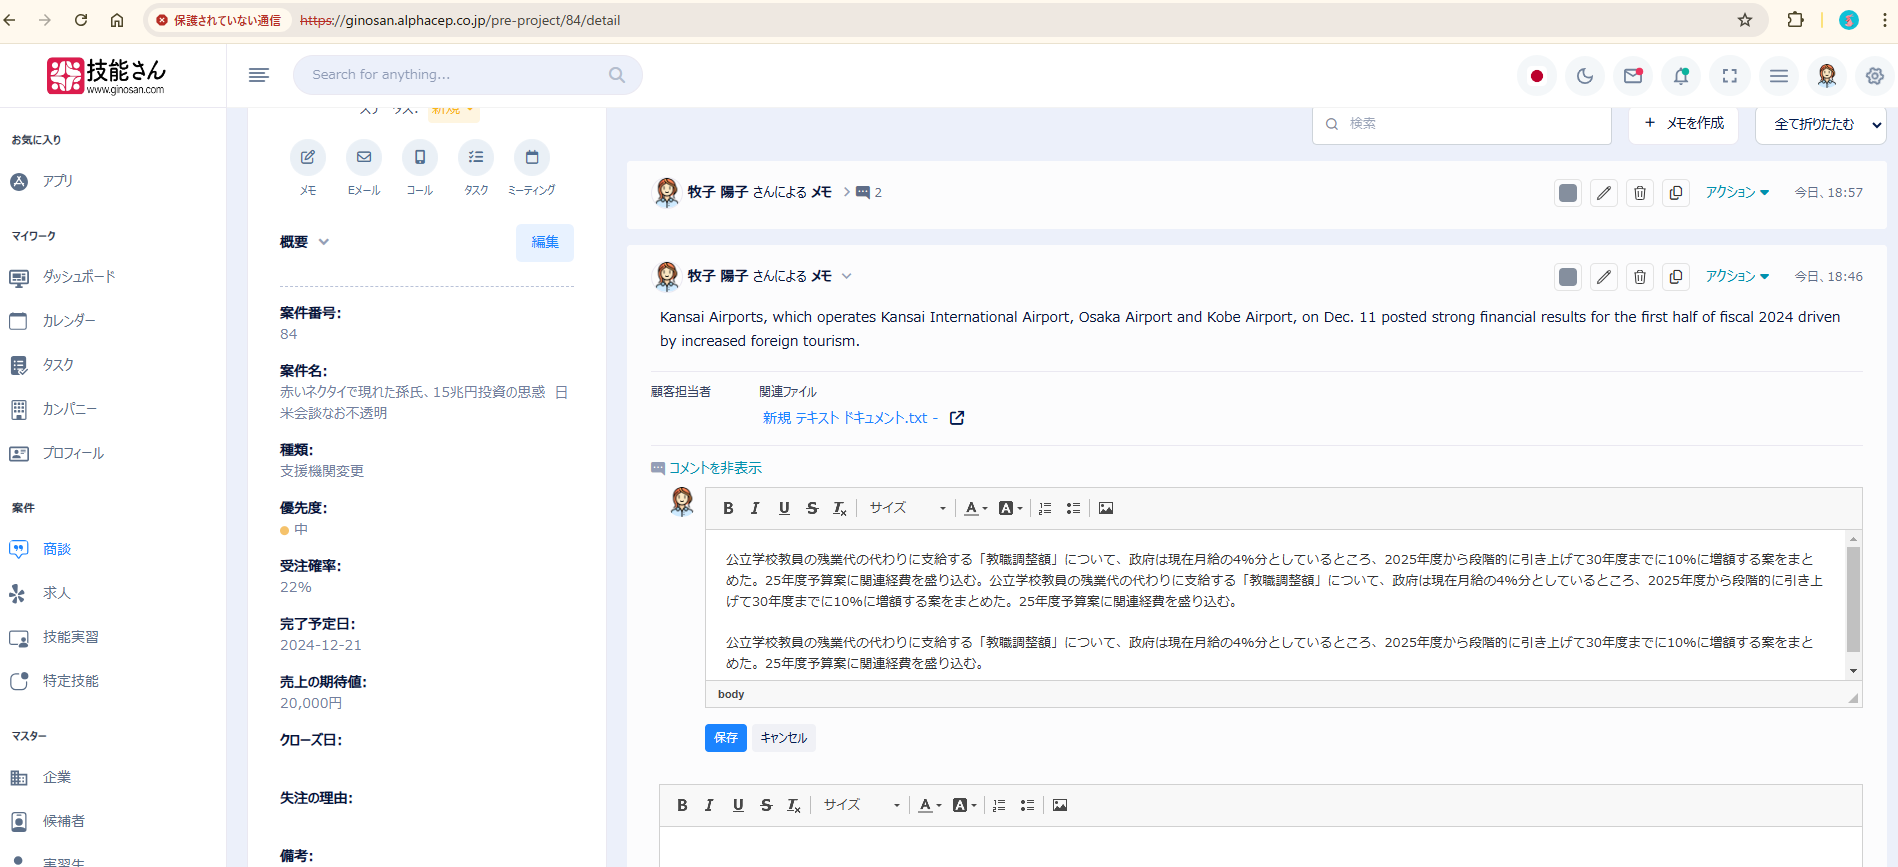Click the Meeting calendar icon

tap(532, 158)
